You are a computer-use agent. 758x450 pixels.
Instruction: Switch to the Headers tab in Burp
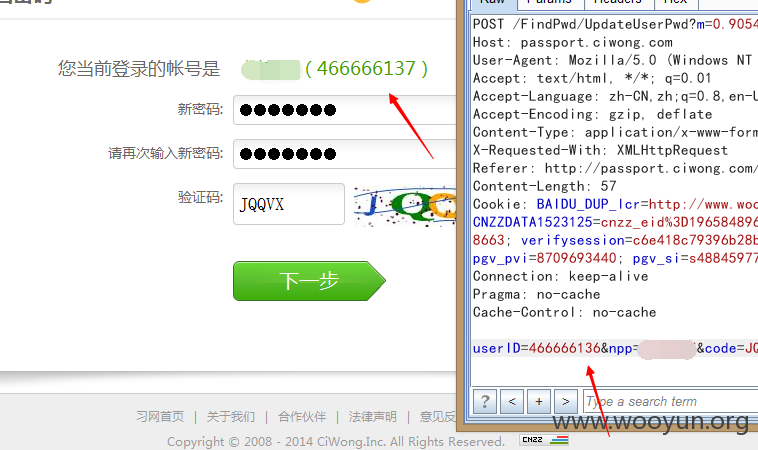click(619, 4)
